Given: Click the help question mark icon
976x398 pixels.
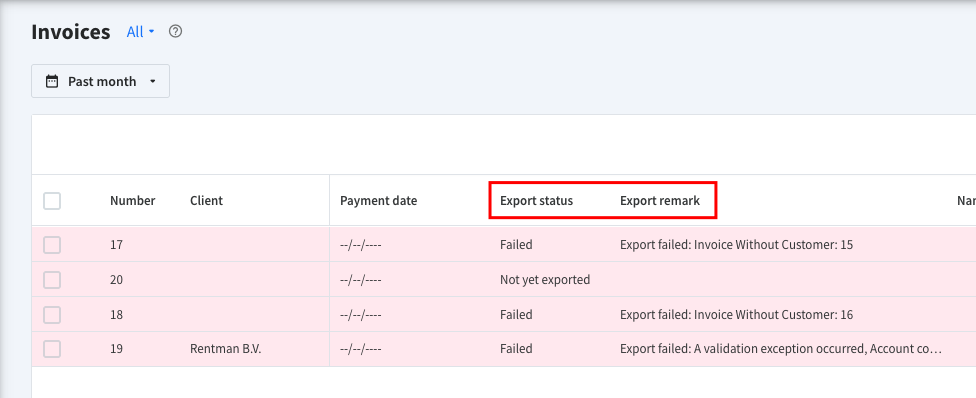Looking at the screenshot, I should tap(176, 31).
